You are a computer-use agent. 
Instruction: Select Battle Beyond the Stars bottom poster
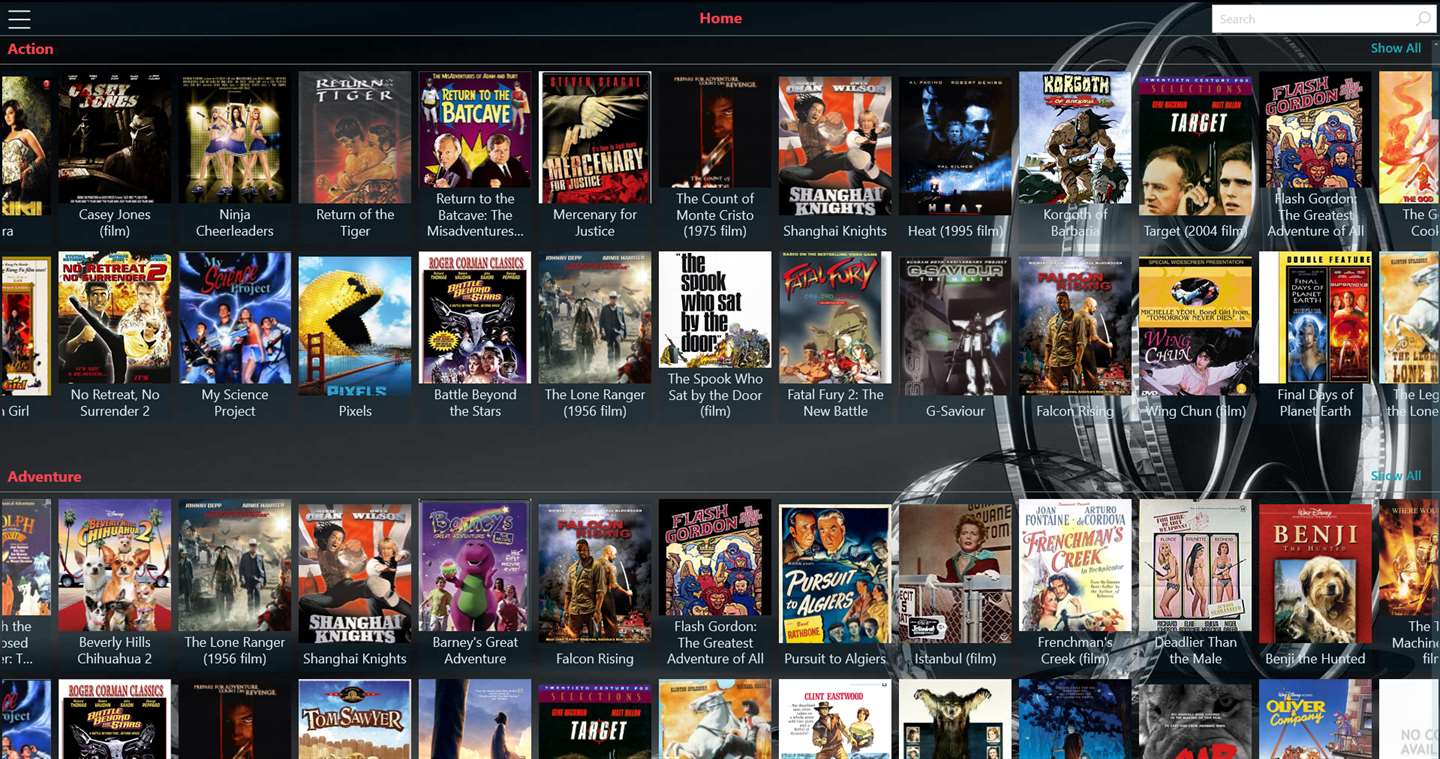(115, 719)
